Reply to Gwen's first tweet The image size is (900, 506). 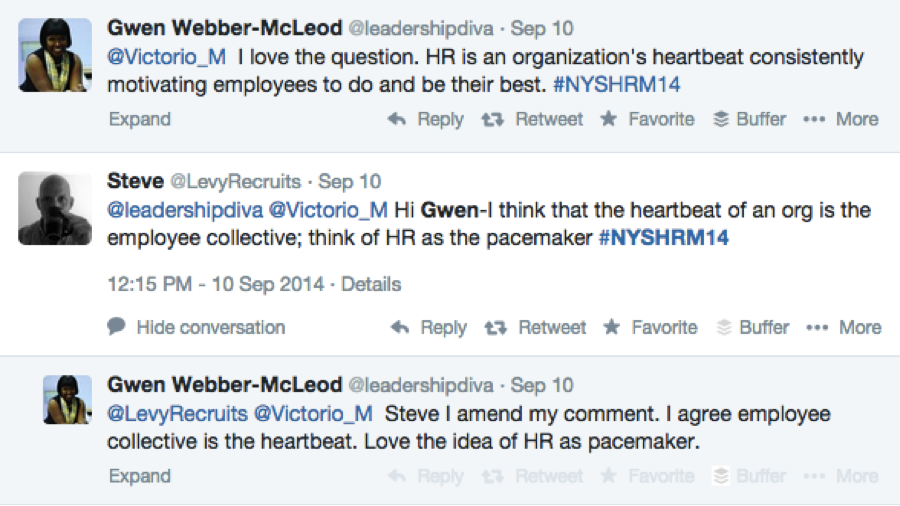click(x=426, y=119)
